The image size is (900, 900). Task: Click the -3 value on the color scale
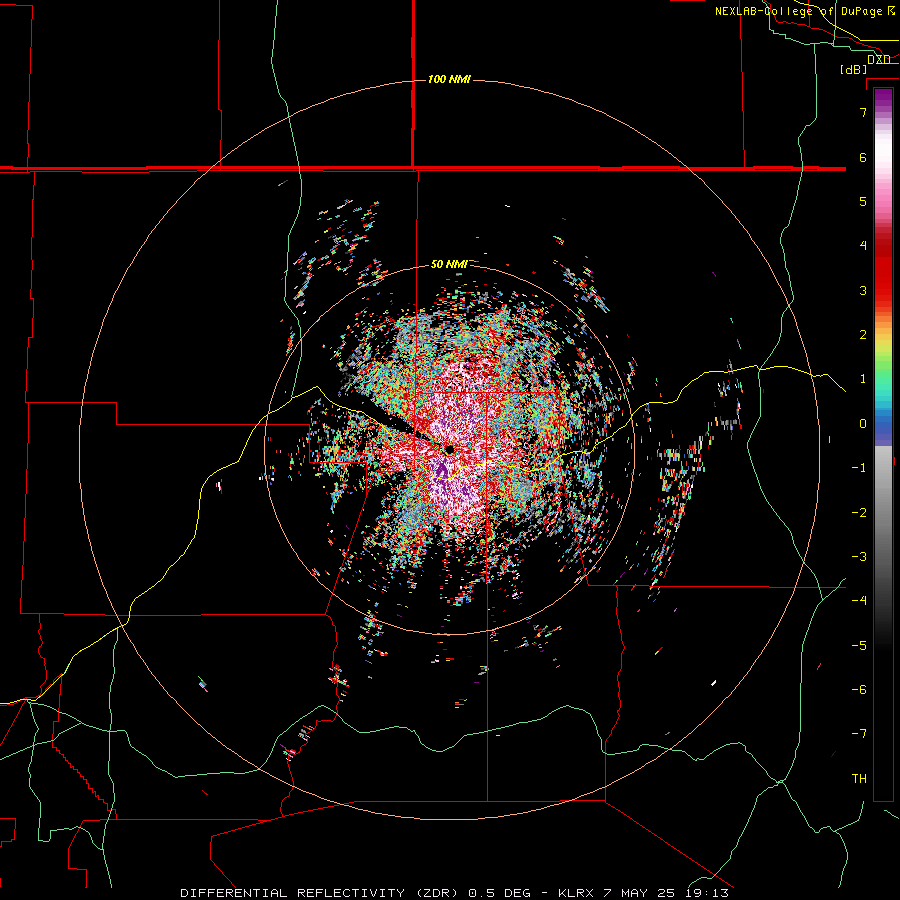click(859, 557)
